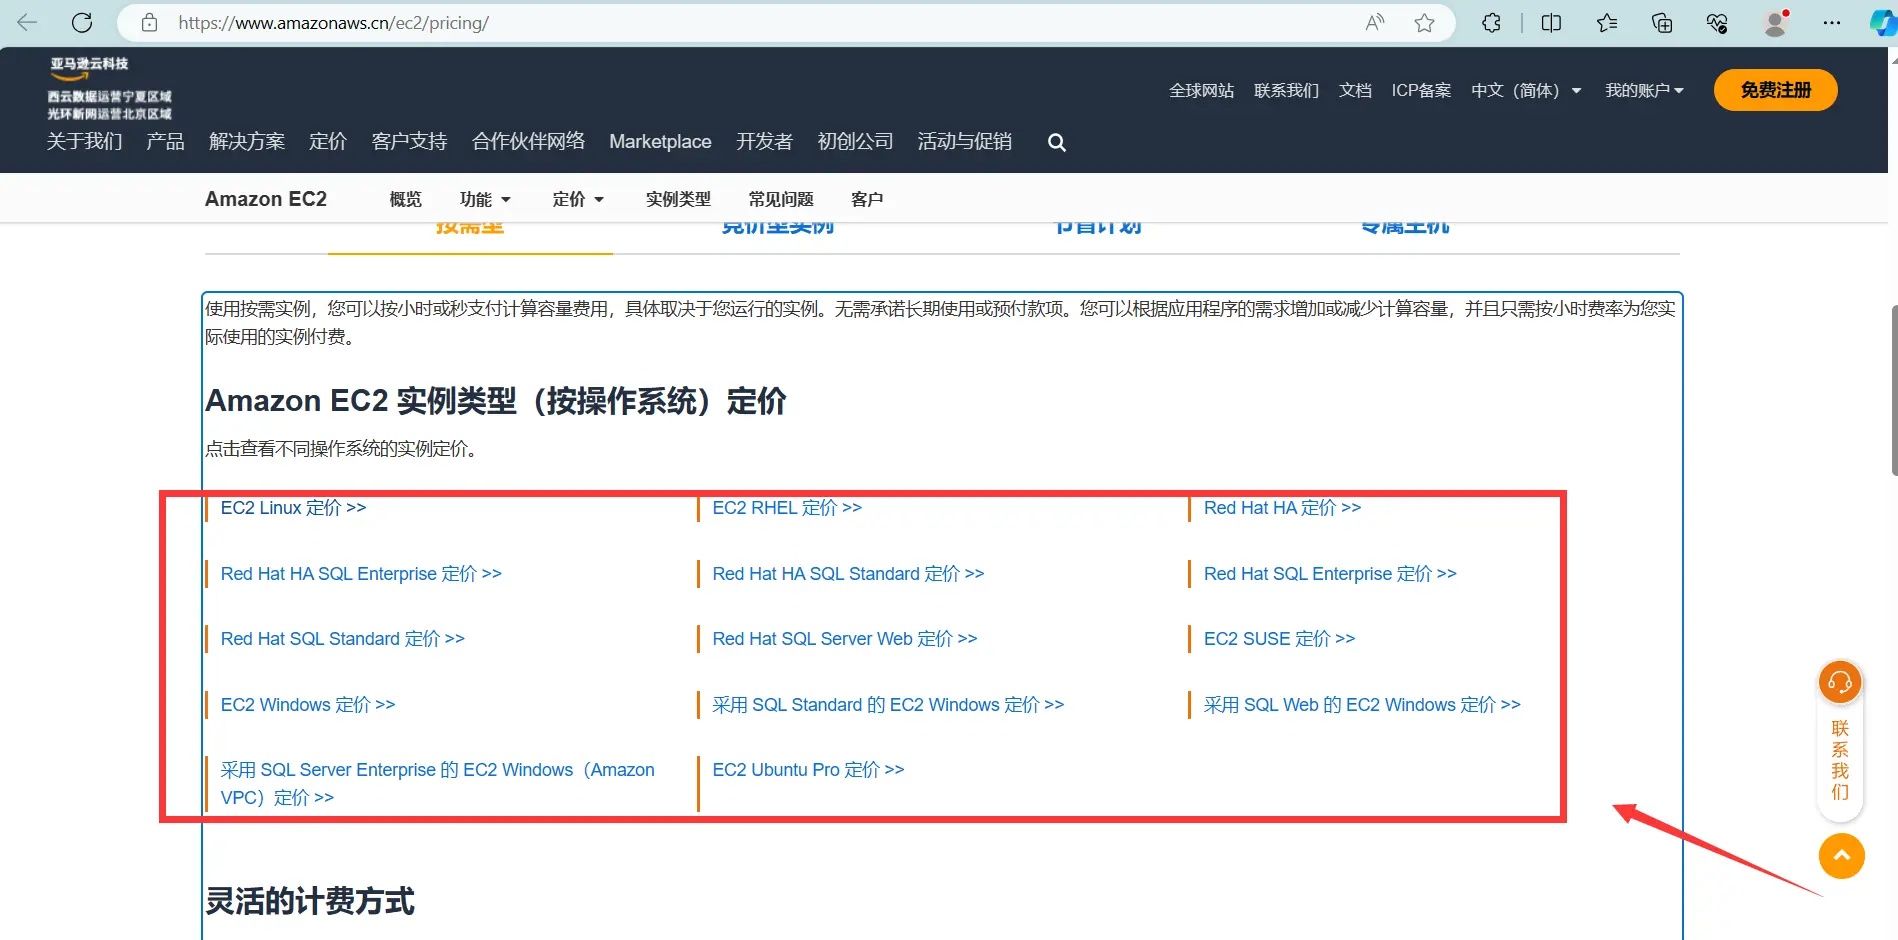Open 活动与促销 menu
This screenshot has height=940, width=1898.
964,141
